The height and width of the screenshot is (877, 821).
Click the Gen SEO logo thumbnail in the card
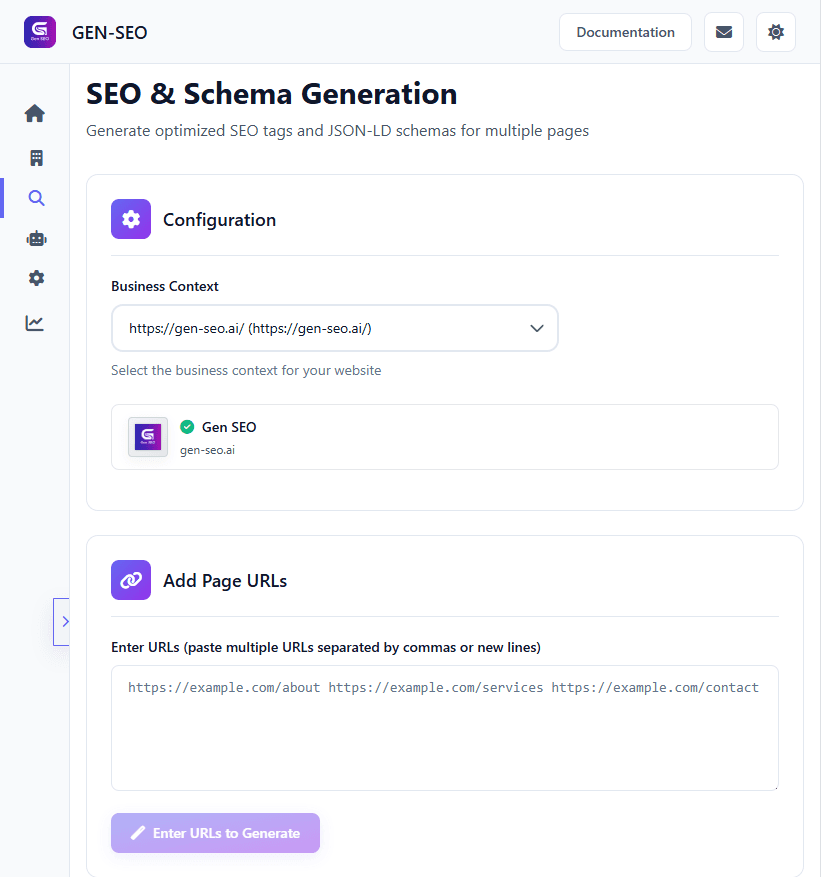click(147, 437)
